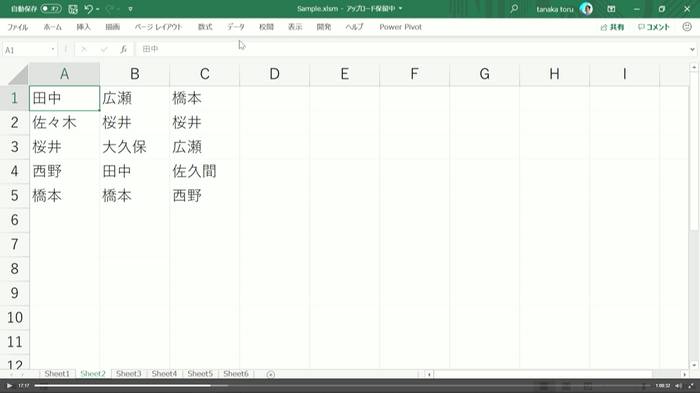Select cell B1 containing 広瀬
This screenshot has width=700, height=393.
[x=134, y=98]
